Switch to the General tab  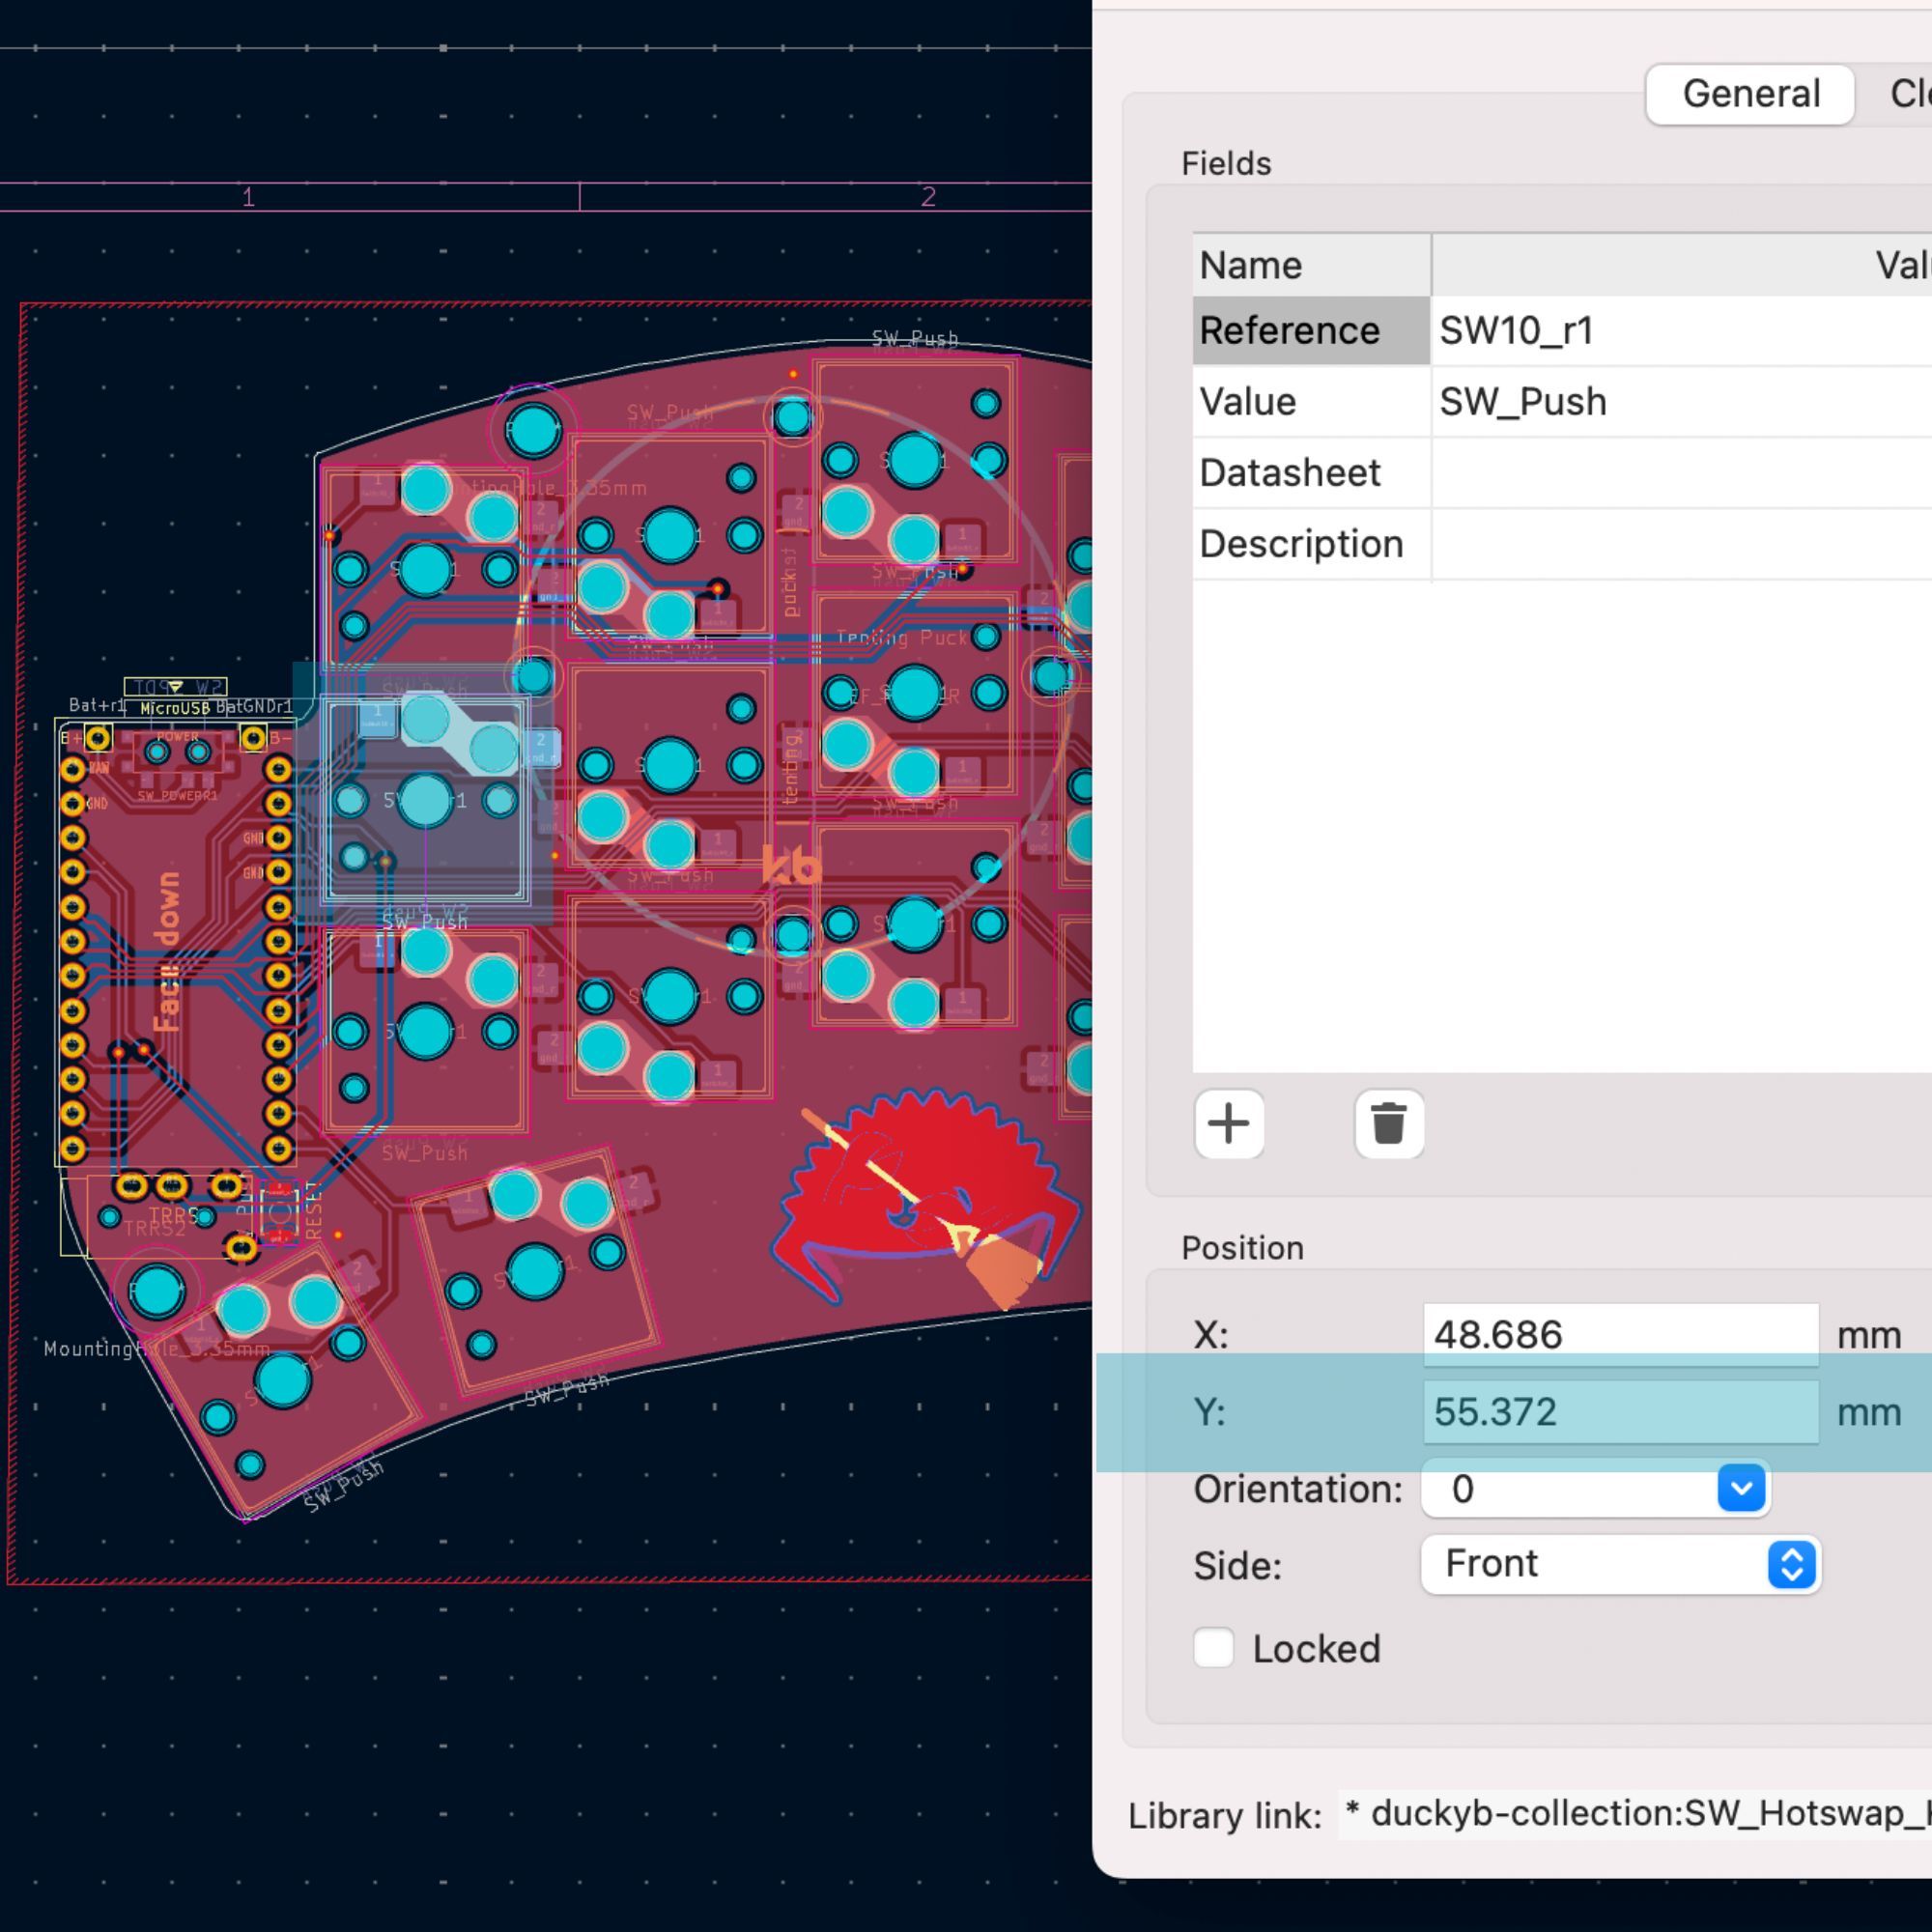click(x=1750, y=94)
